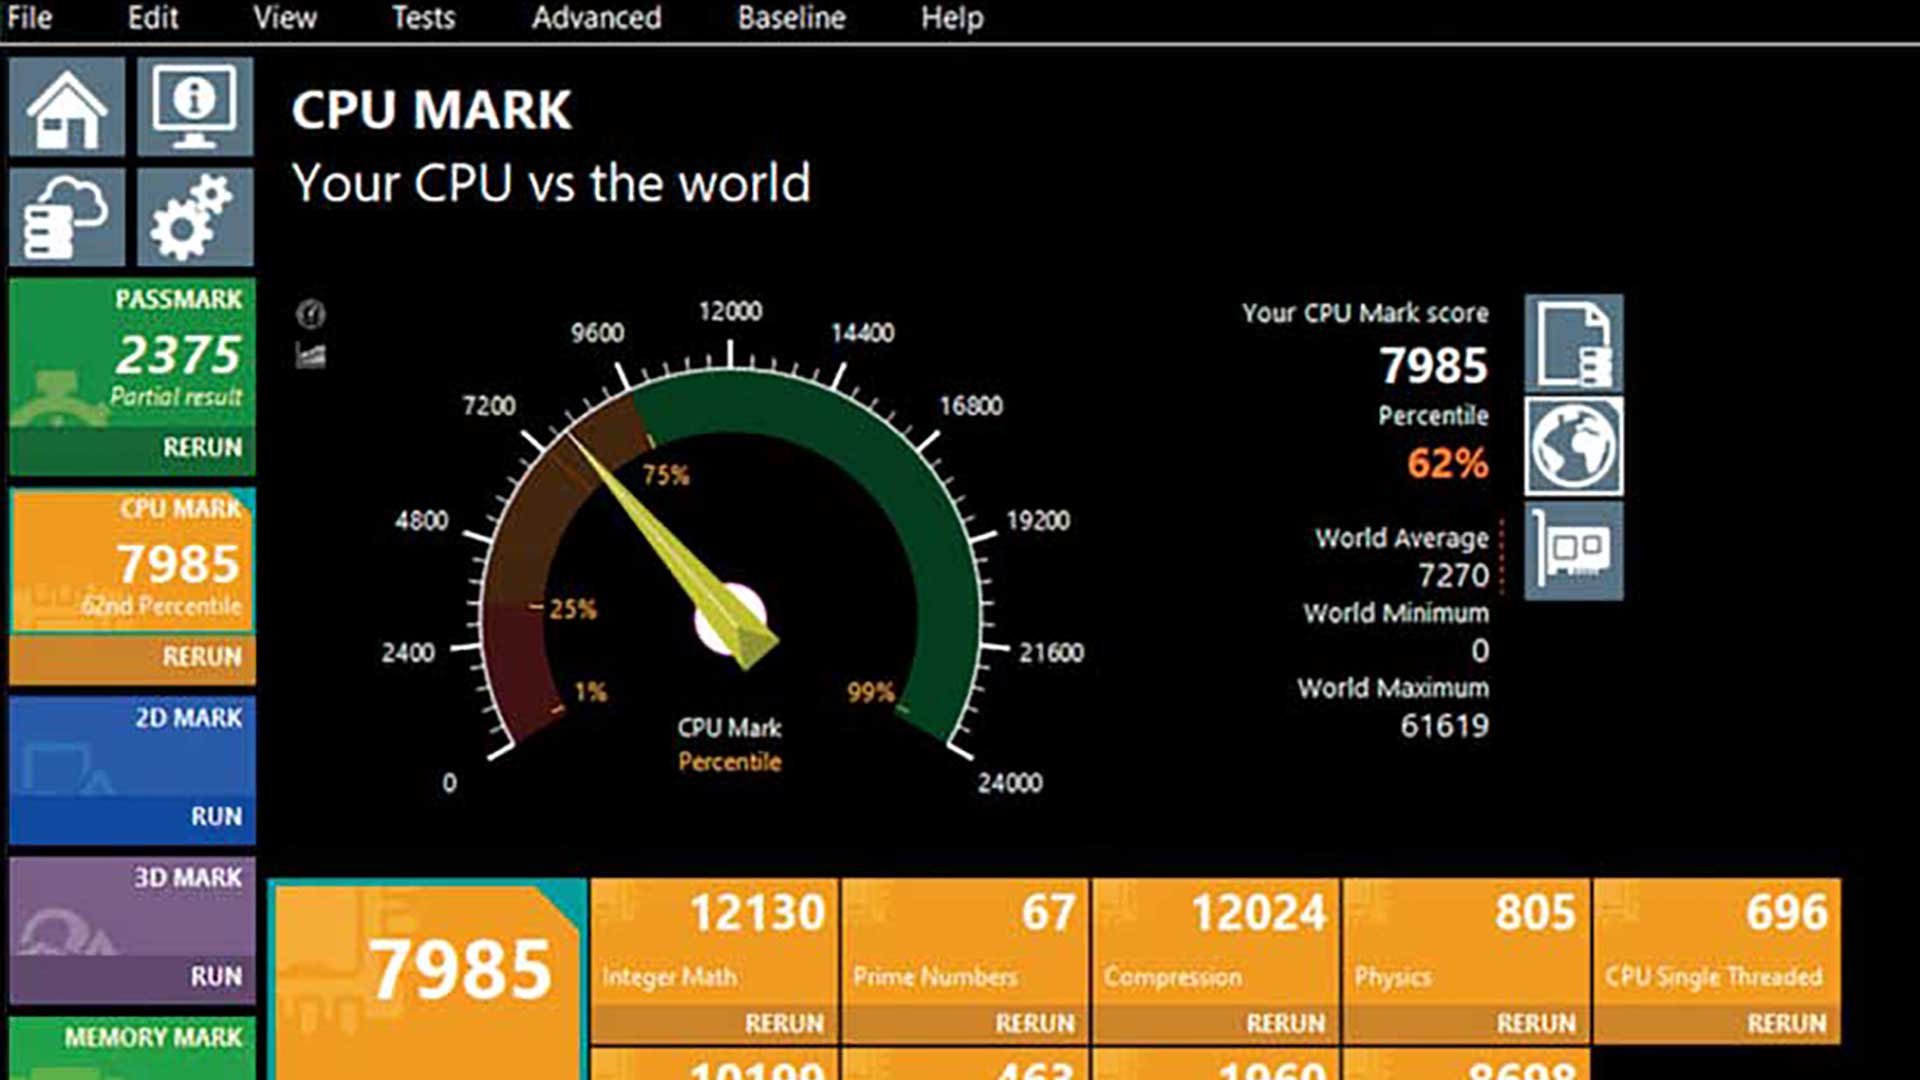Rerun the CPU Mark test

202,657
